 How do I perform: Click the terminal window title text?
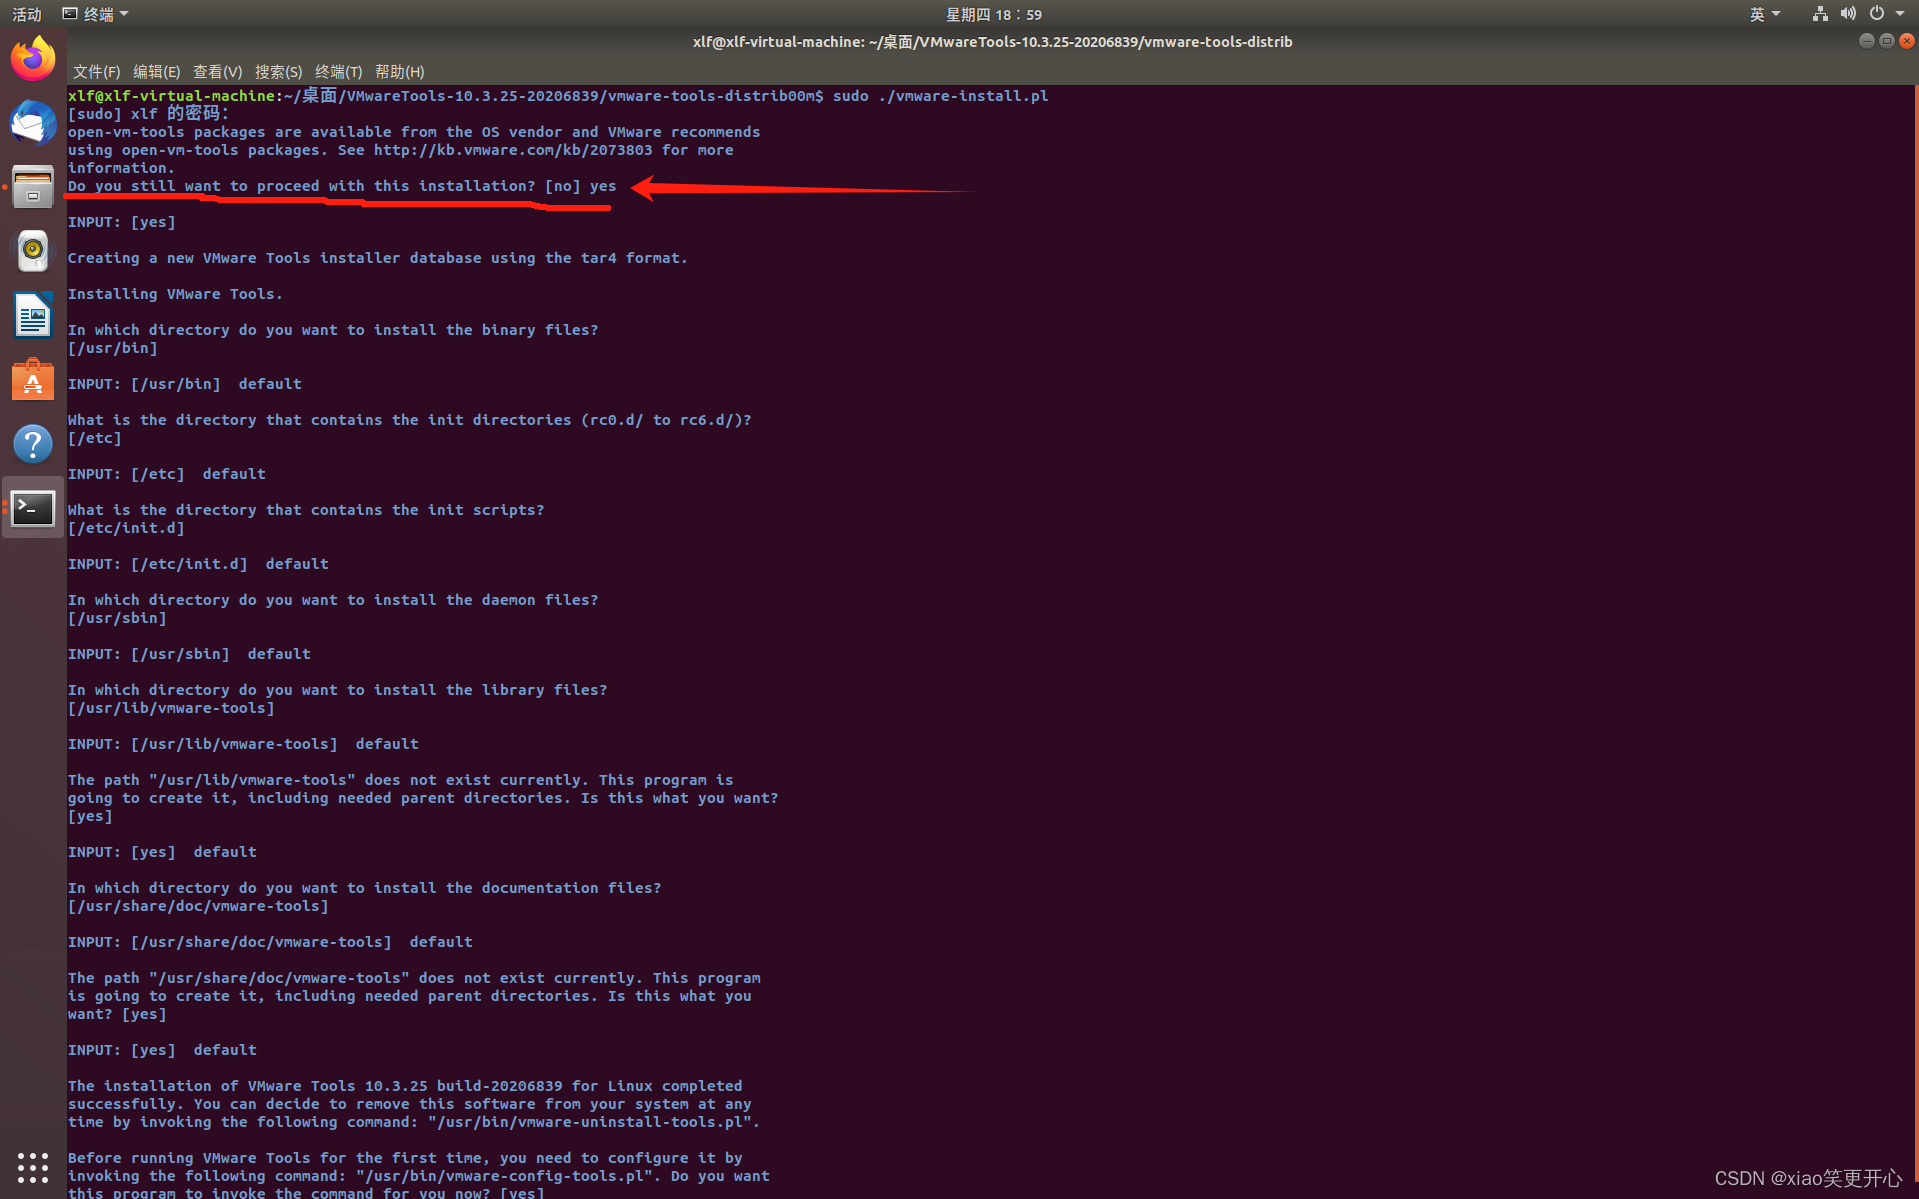992,42
